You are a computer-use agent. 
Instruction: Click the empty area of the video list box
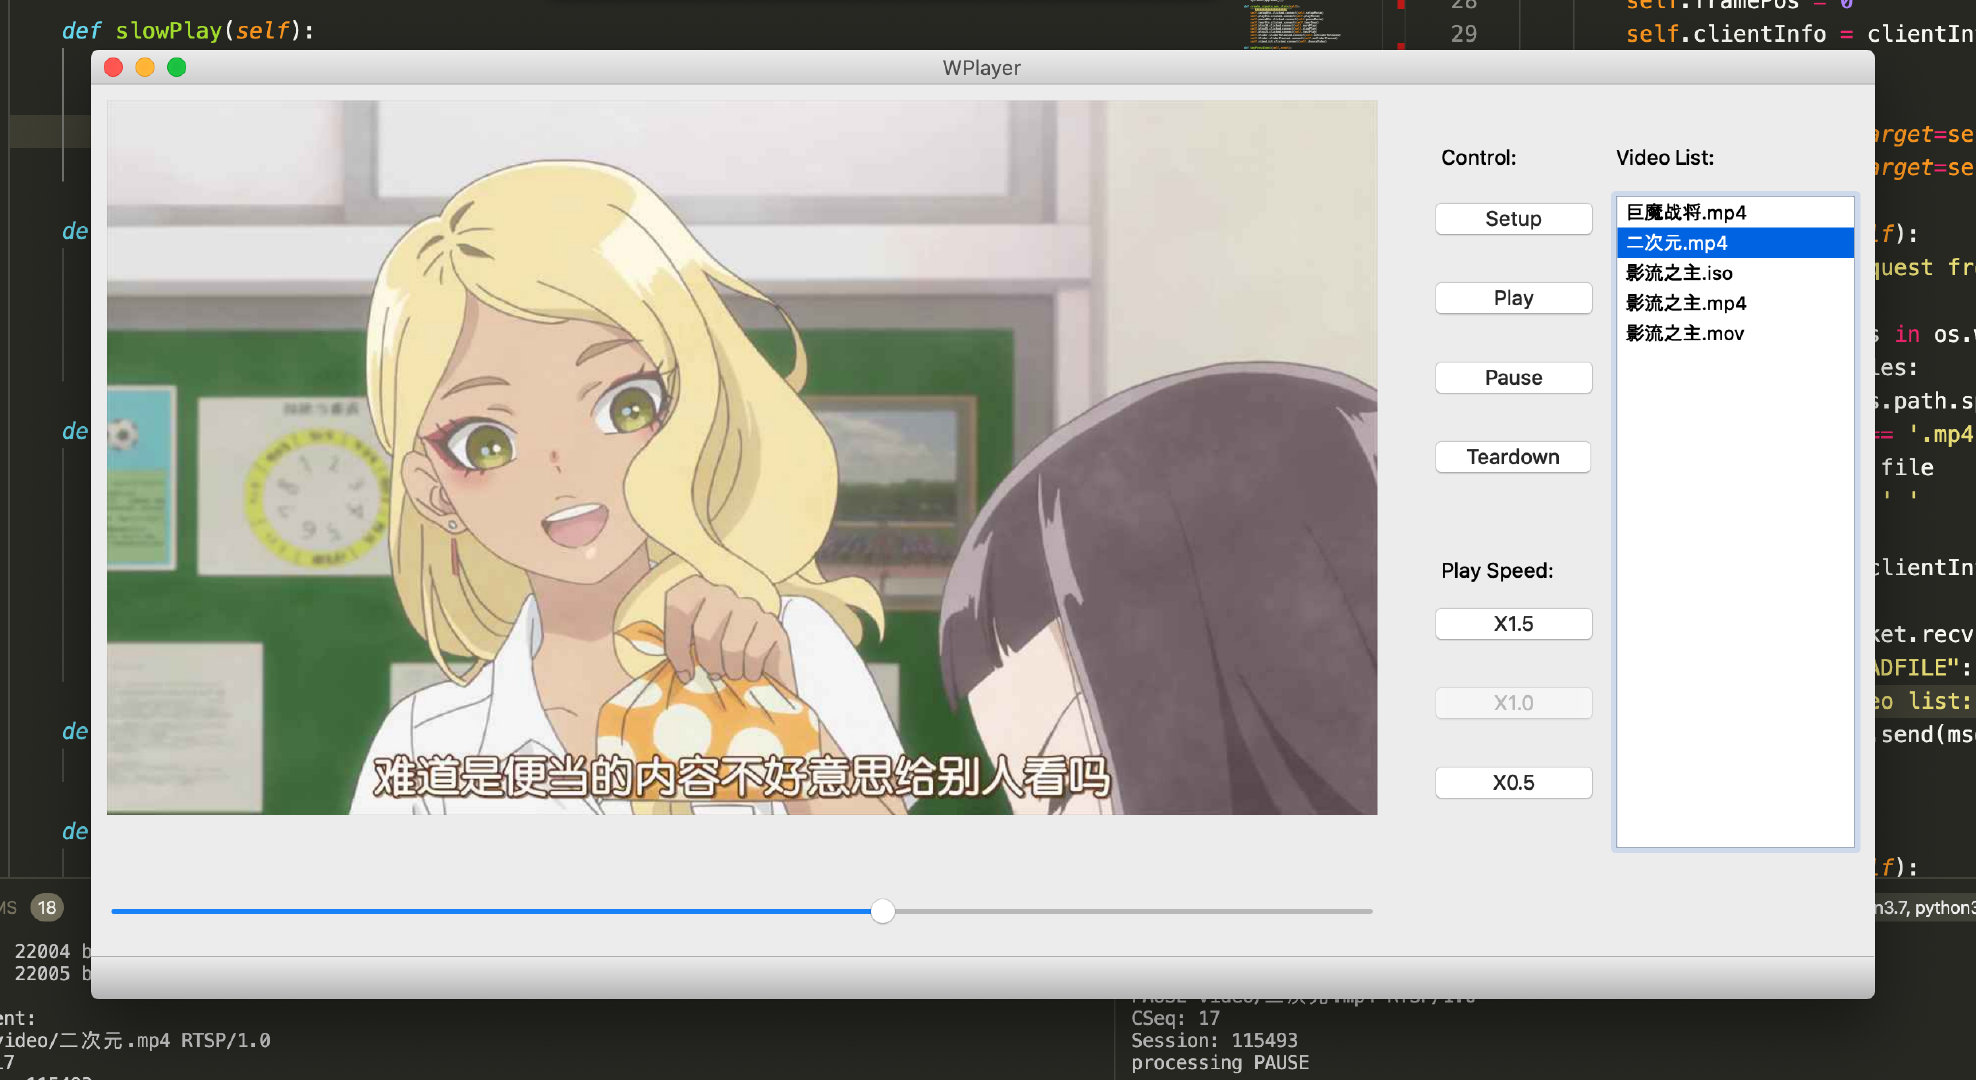tap(1735, 600)
